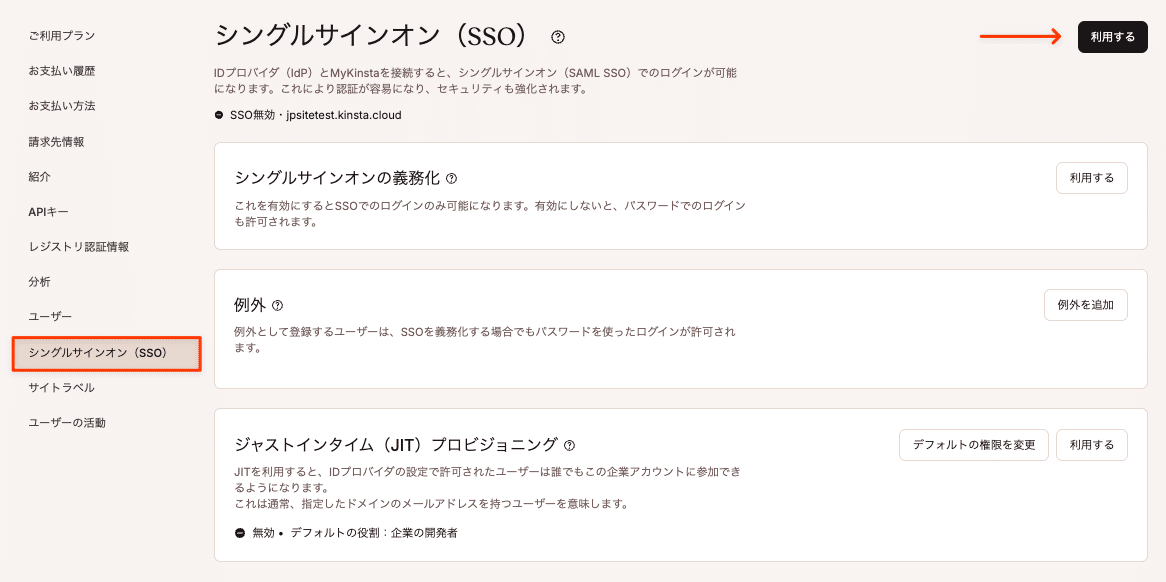Open the help tooltip beside シングルサインオン（SSO） title
The width and height of the screenshot is (1166, 582).
556,36
